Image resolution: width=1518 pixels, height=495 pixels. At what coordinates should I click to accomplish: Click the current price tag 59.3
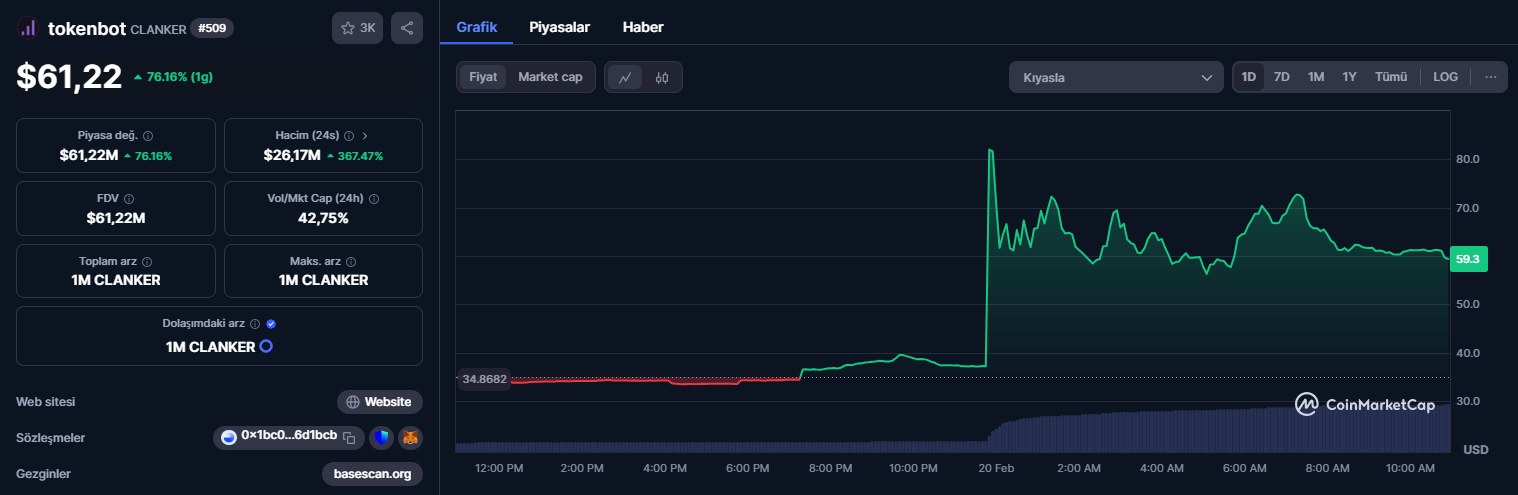[1468, 258]
